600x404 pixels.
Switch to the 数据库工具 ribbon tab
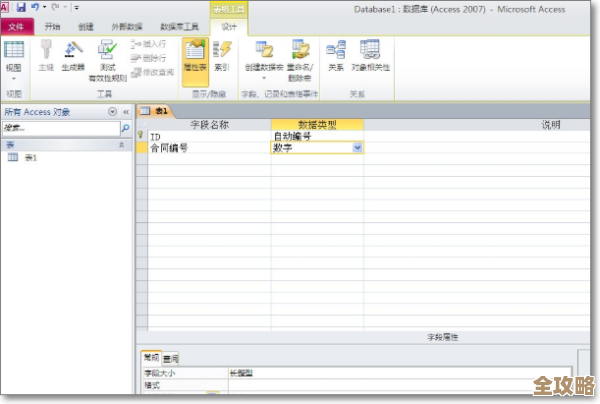(179, 27)
